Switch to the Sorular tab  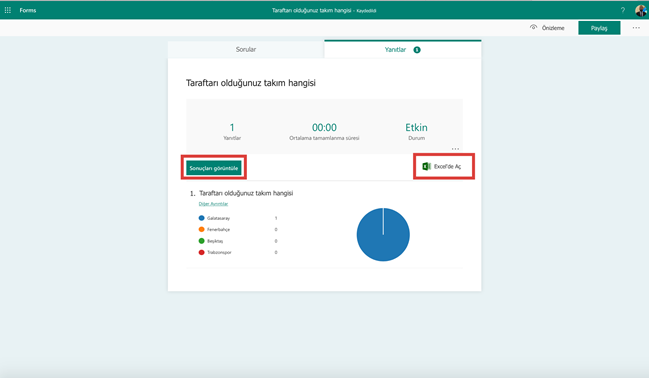(x=246, y=50)
